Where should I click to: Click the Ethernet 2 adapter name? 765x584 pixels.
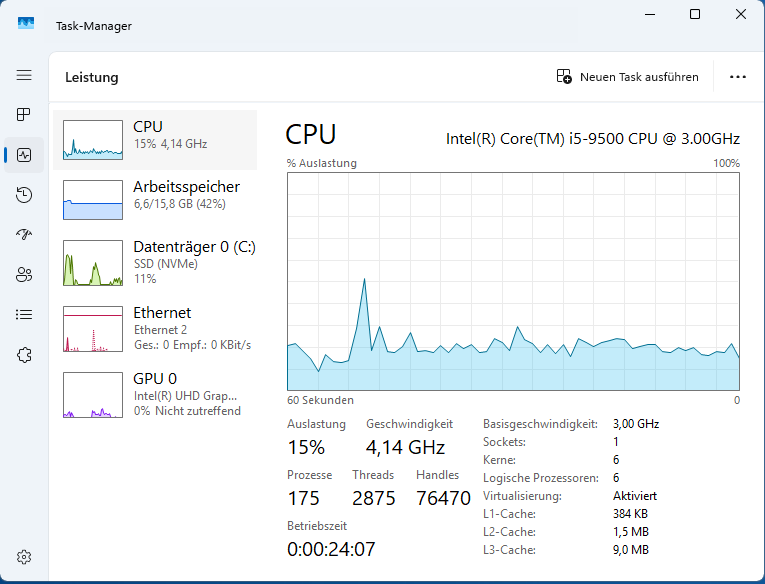161,330
